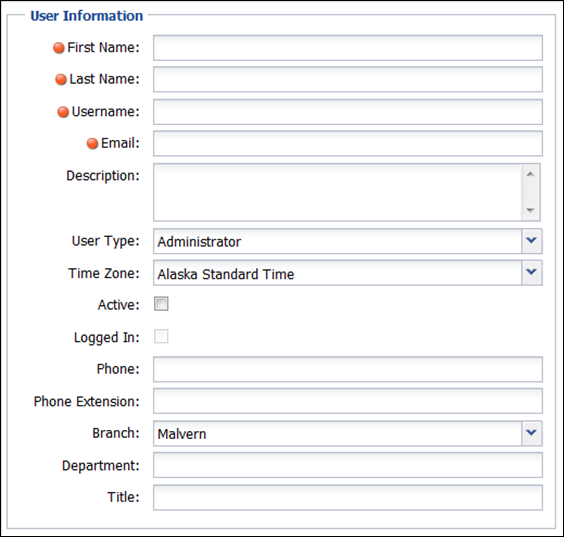Open the Branch dropdown arrow
This screenshot has width=564, height=537.
532,433
